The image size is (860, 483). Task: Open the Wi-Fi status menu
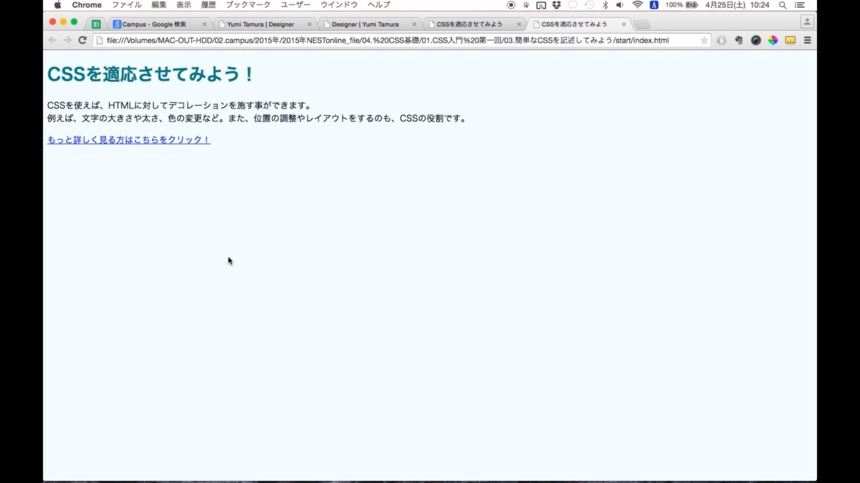pos(637,5)
